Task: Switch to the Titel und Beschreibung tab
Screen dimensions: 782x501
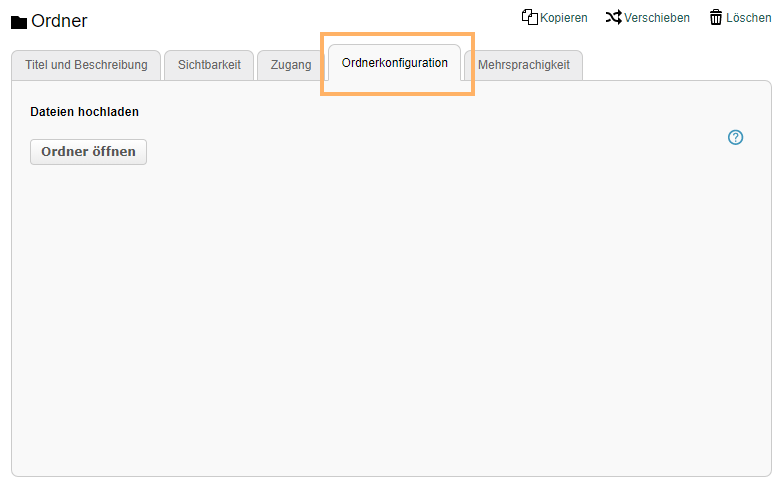Action: click(x=86, y=65)
